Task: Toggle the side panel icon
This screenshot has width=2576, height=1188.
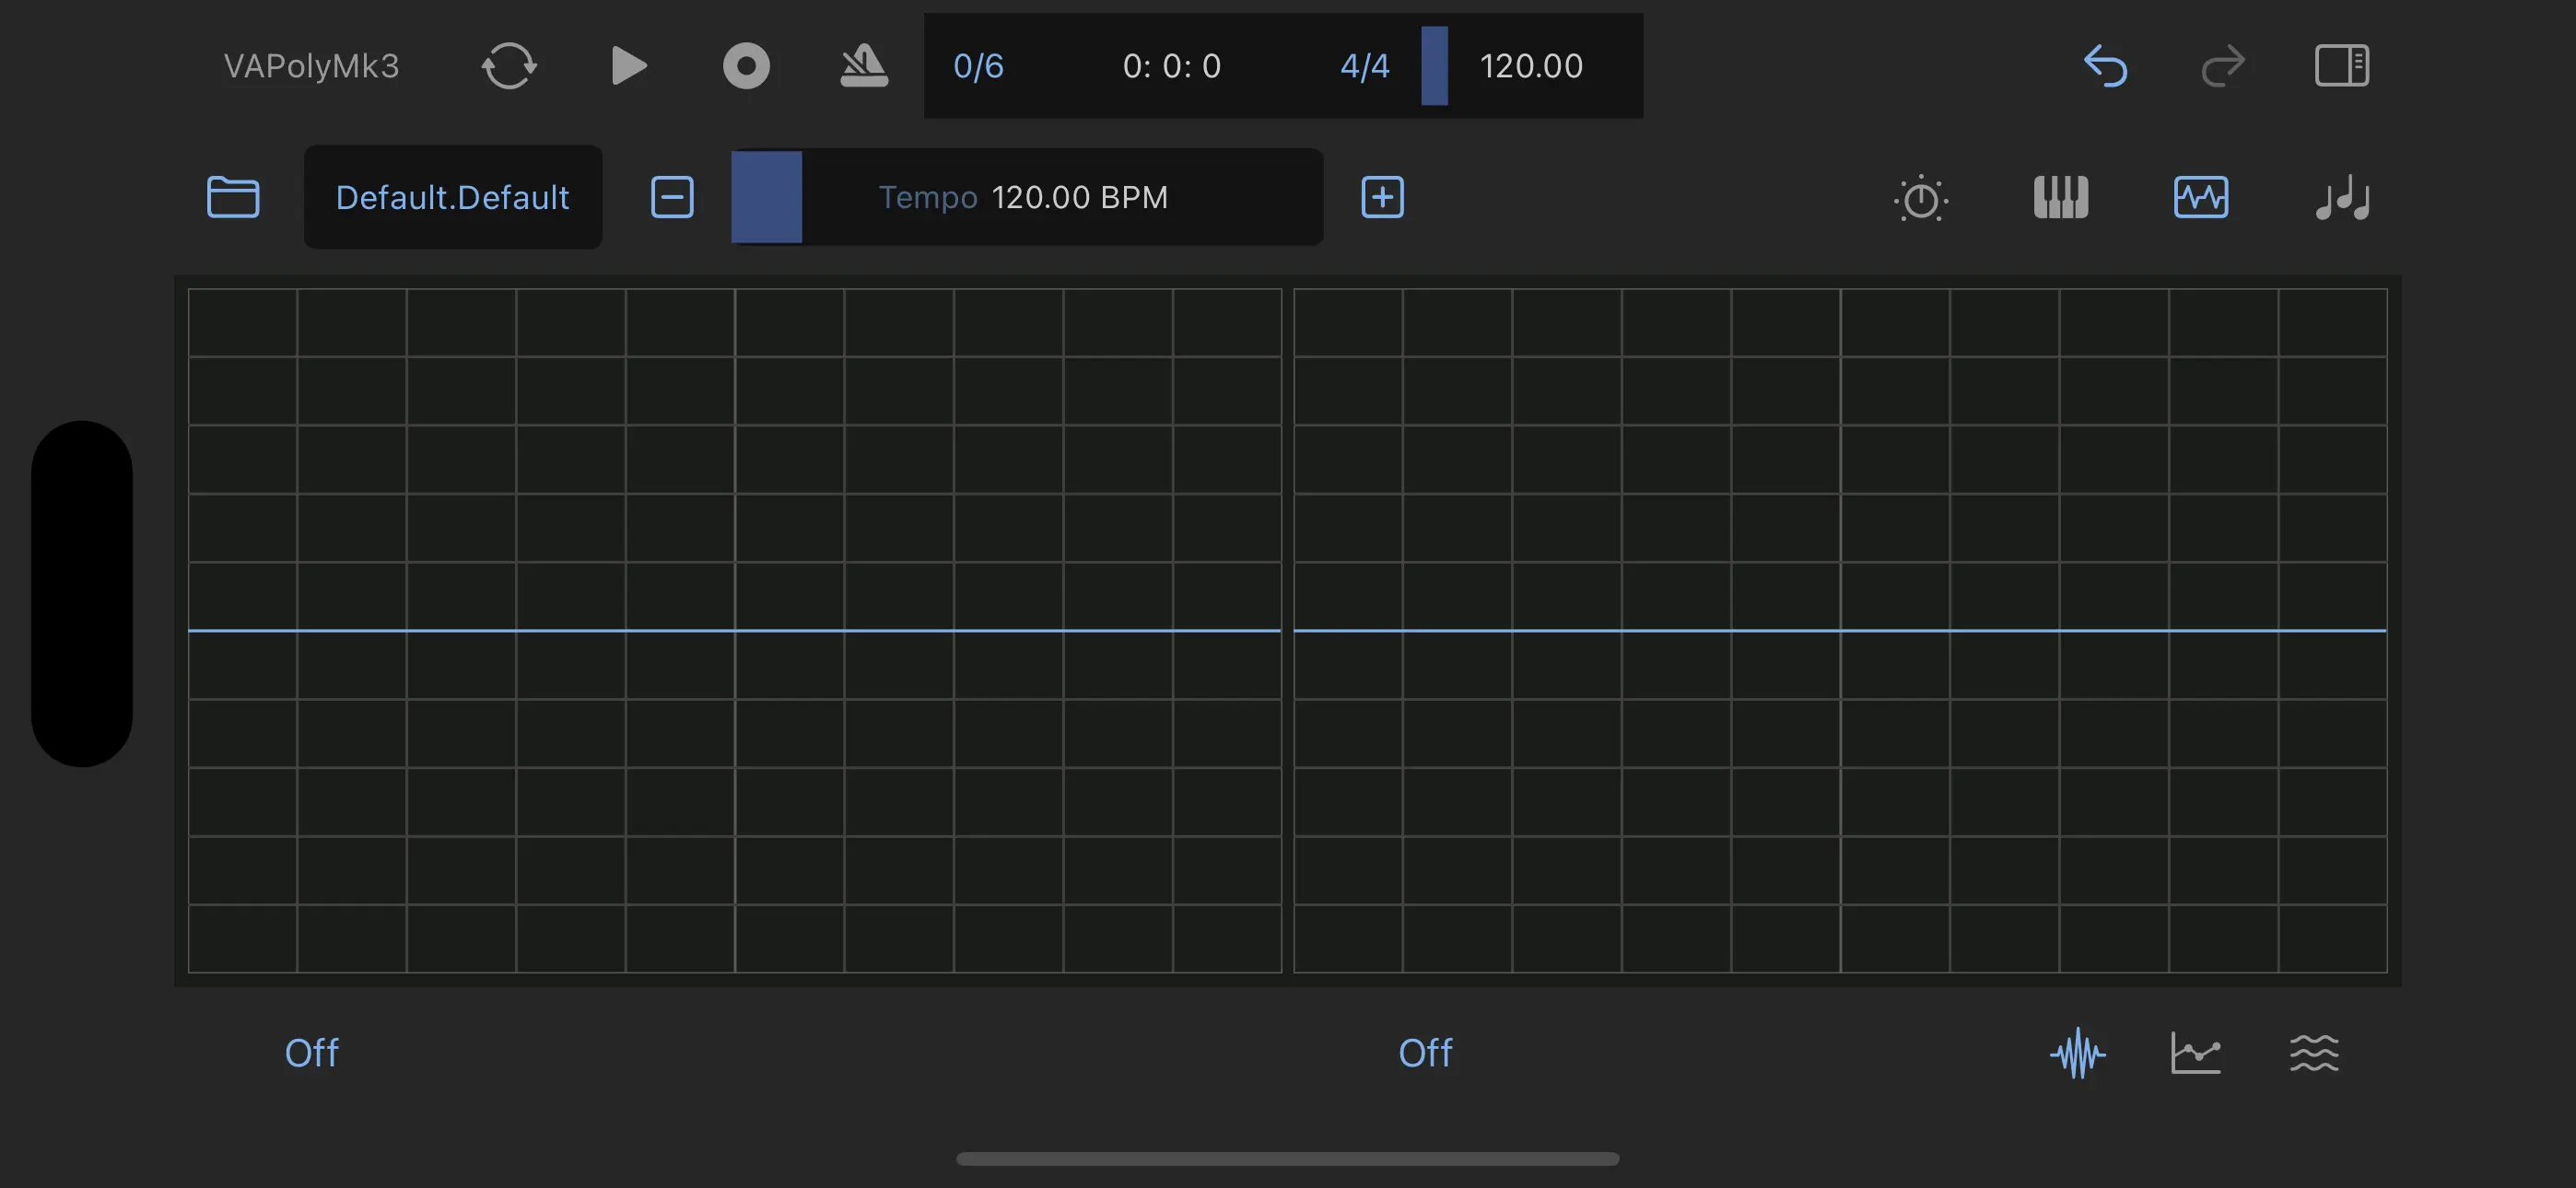Action: [2341, 66]
